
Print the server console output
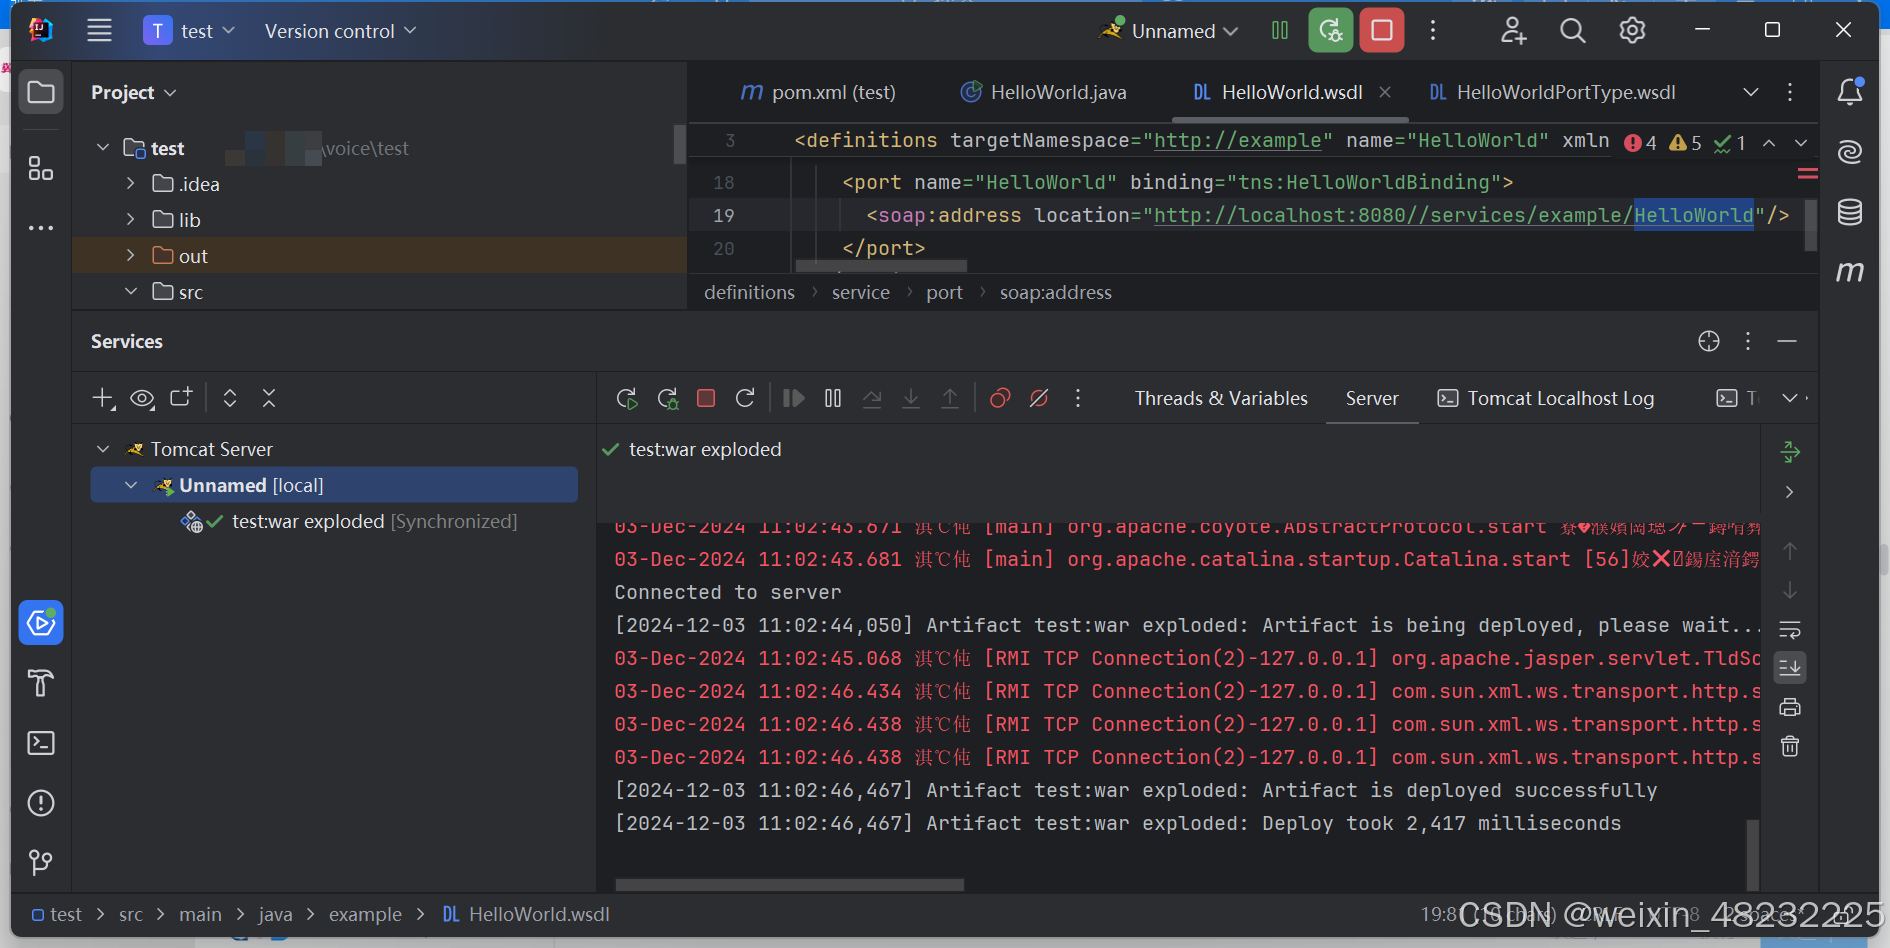tap(1790, 708)
